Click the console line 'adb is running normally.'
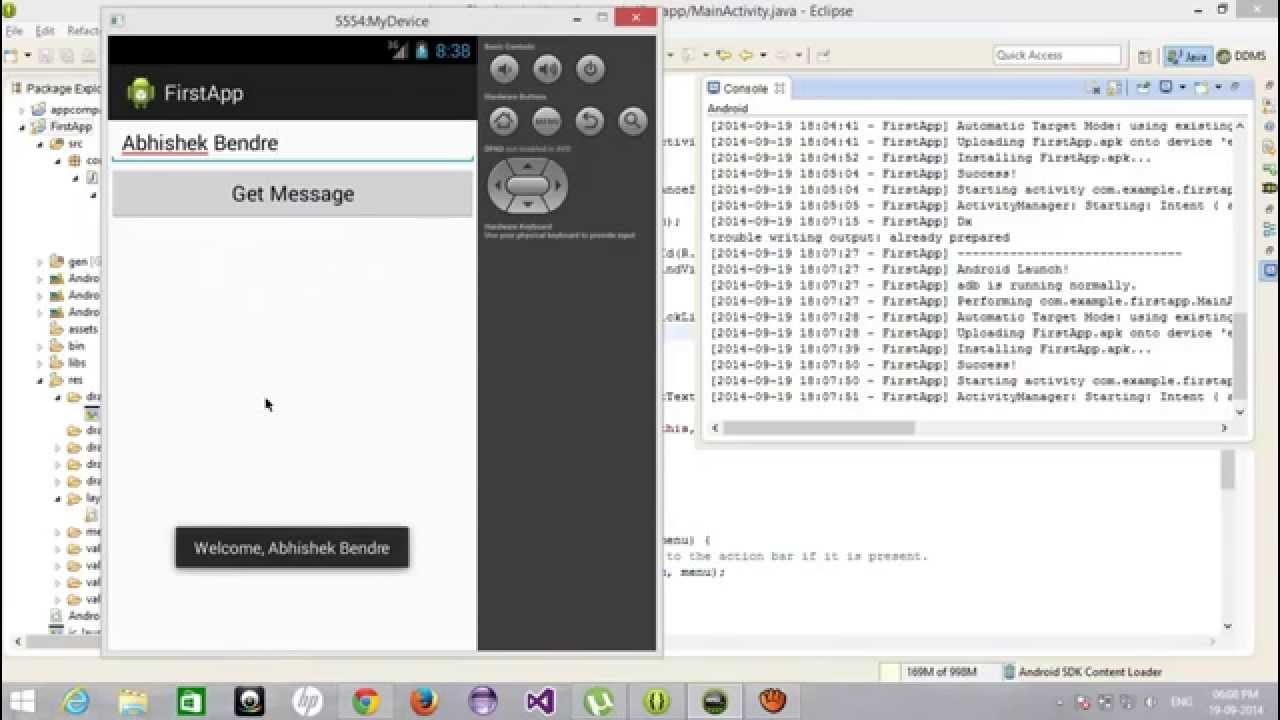The height and width of the screenshot is (720, 1280). tap(1045, 285)
